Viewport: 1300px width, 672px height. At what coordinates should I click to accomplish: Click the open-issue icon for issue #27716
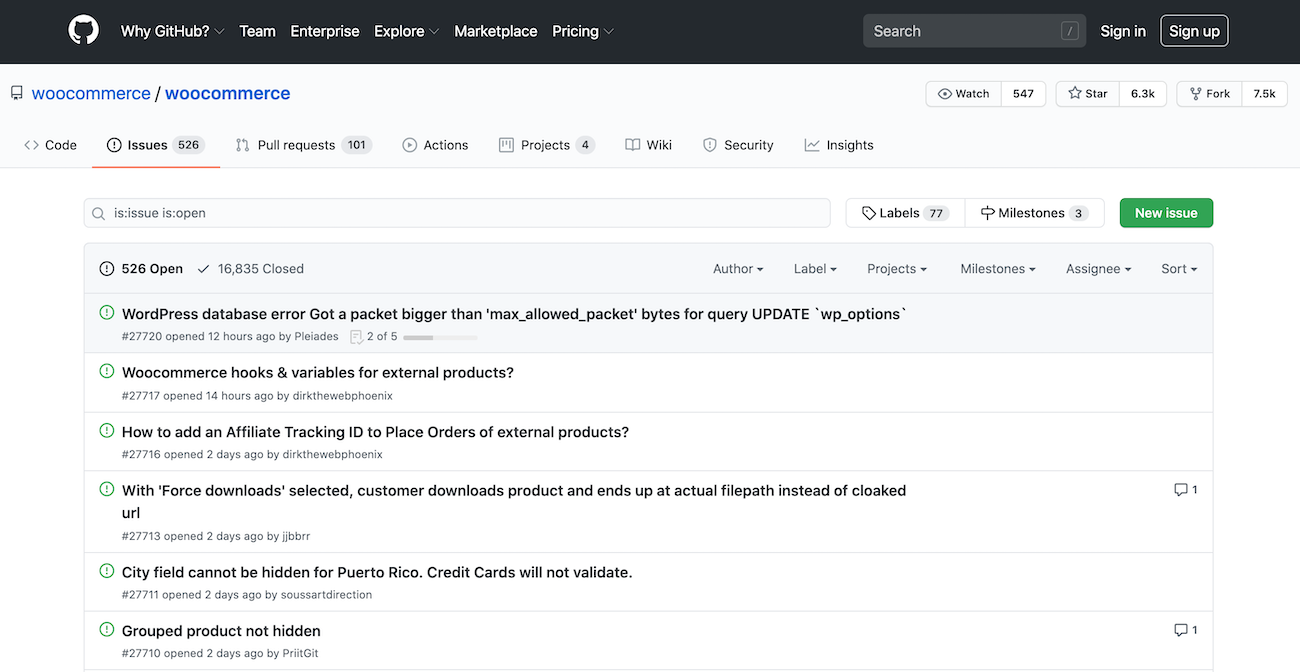coord(107,431)
